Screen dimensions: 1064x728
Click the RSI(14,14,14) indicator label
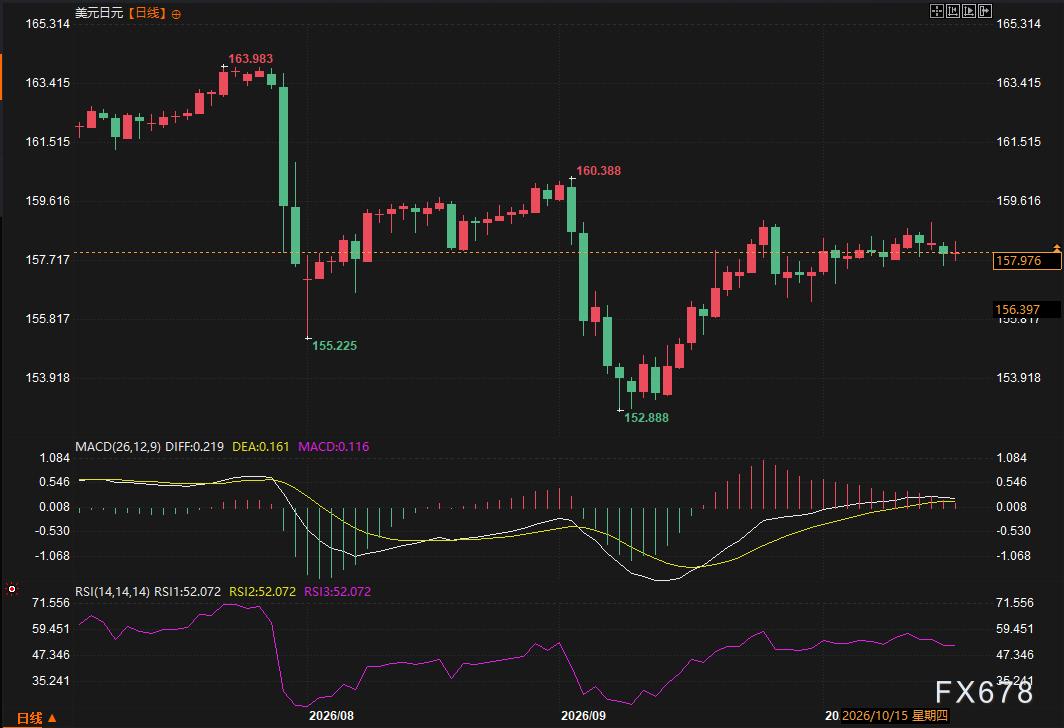[x=113, y=592]
